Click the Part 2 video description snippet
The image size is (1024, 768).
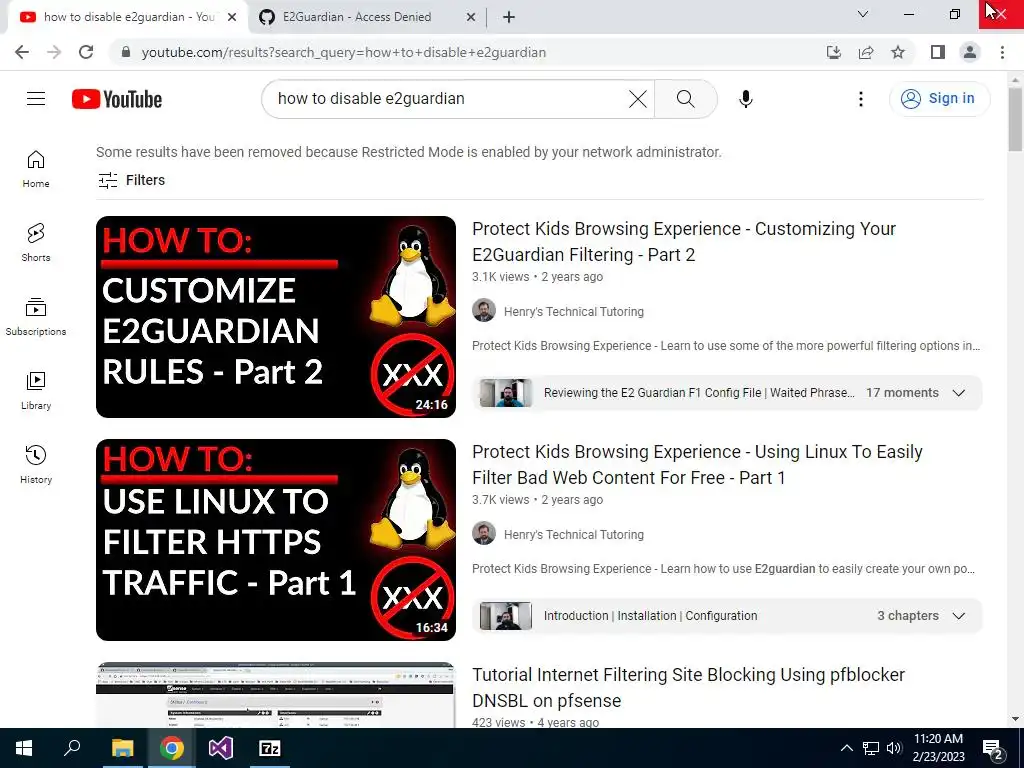click(x=726, y=345)
